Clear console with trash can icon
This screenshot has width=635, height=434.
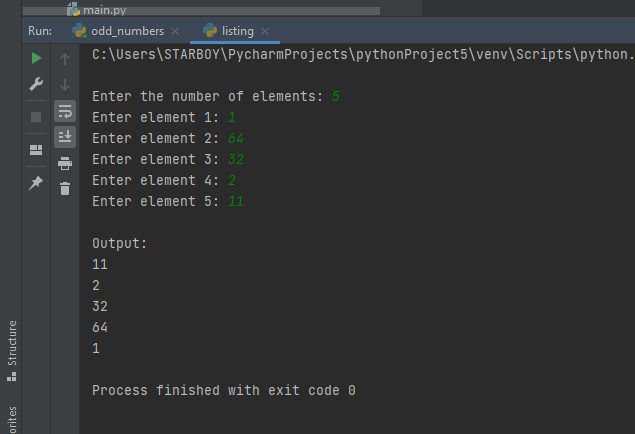(65, 188)
